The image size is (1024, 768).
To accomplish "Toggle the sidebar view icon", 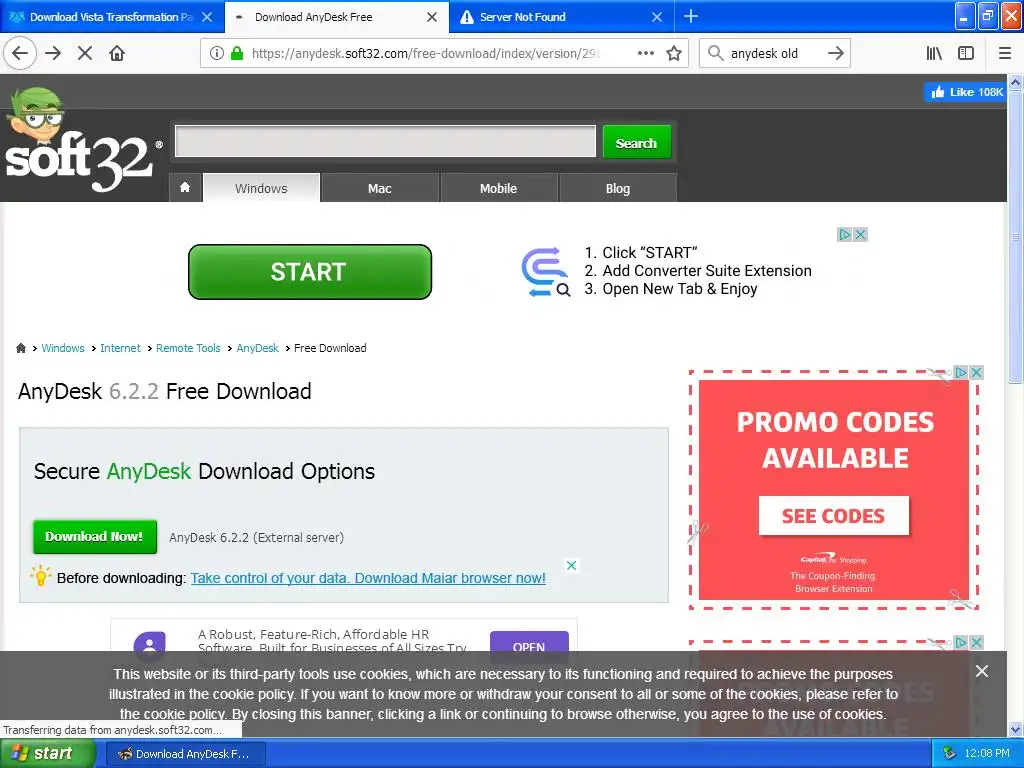I will 966,53.
